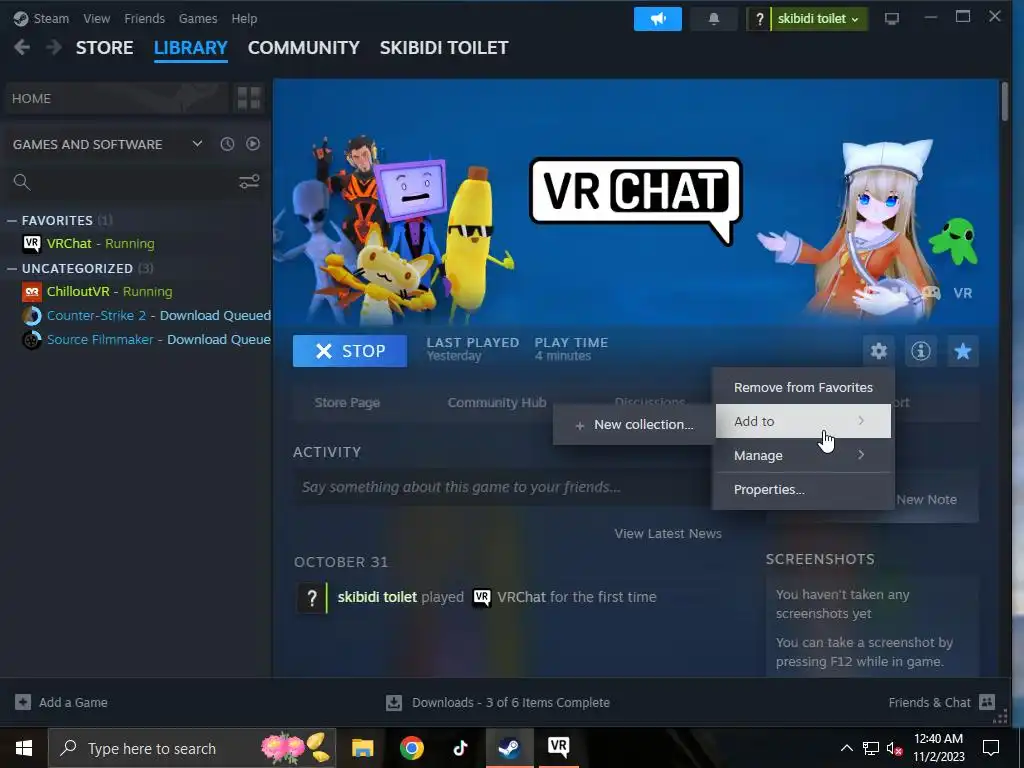Screen dimensions: 1024x768
Task: Open File Explorer from the taskbar
Action: 362,748
